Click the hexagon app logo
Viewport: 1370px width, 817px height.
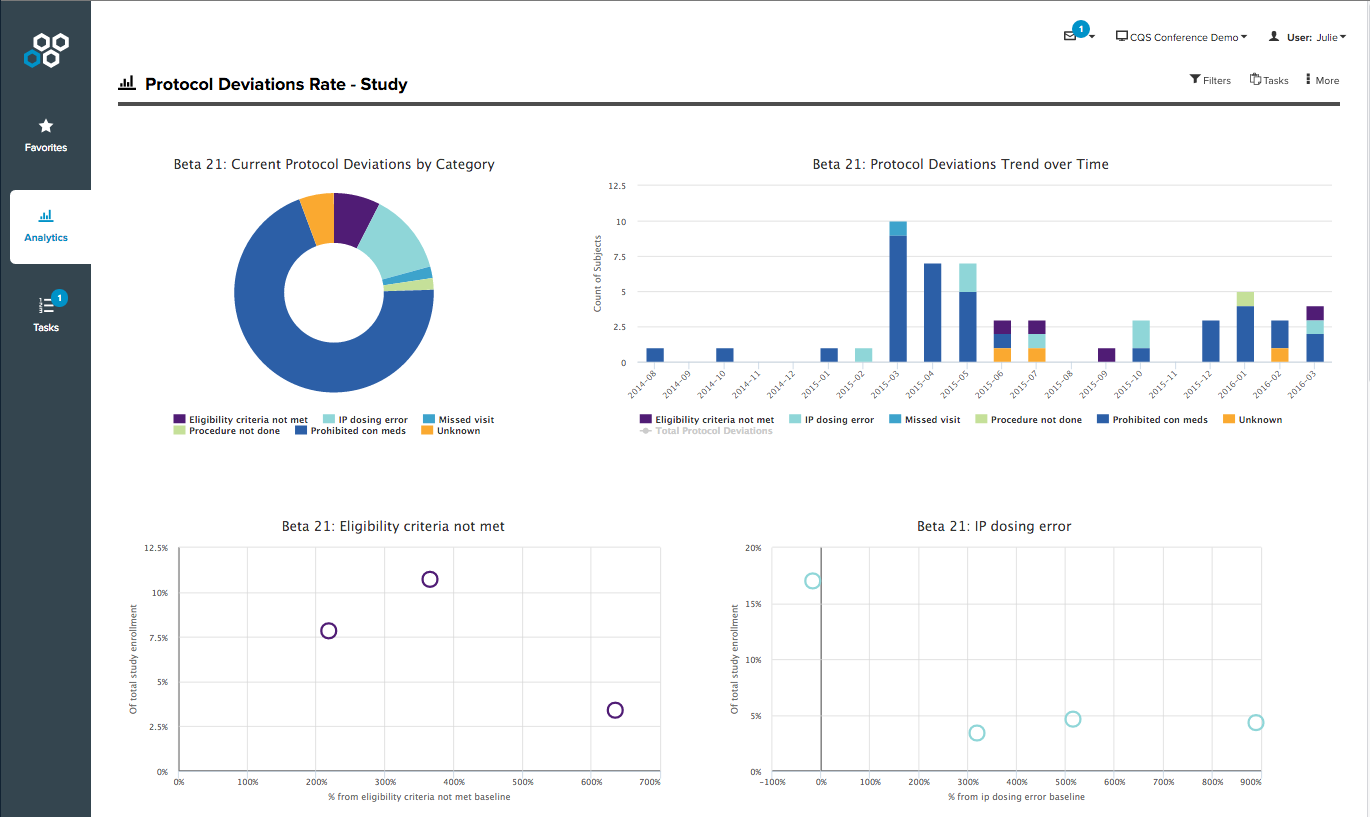click(x=46, y=49)
